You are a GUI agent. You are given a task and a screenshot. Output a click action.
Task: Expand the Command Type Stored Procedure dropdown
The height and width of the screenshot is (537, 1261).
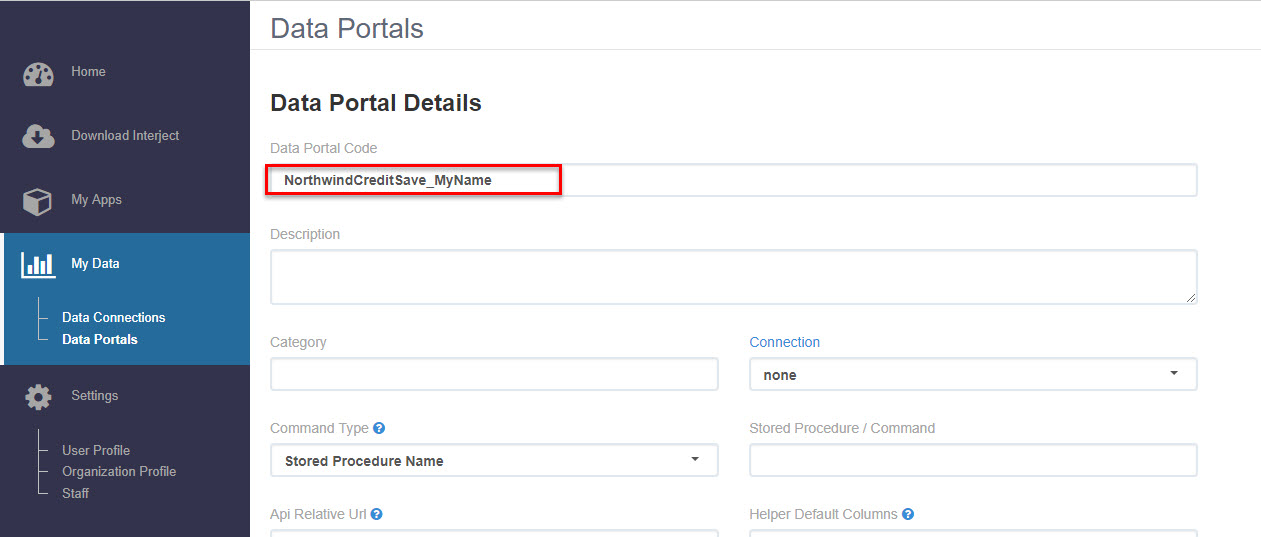494,461
